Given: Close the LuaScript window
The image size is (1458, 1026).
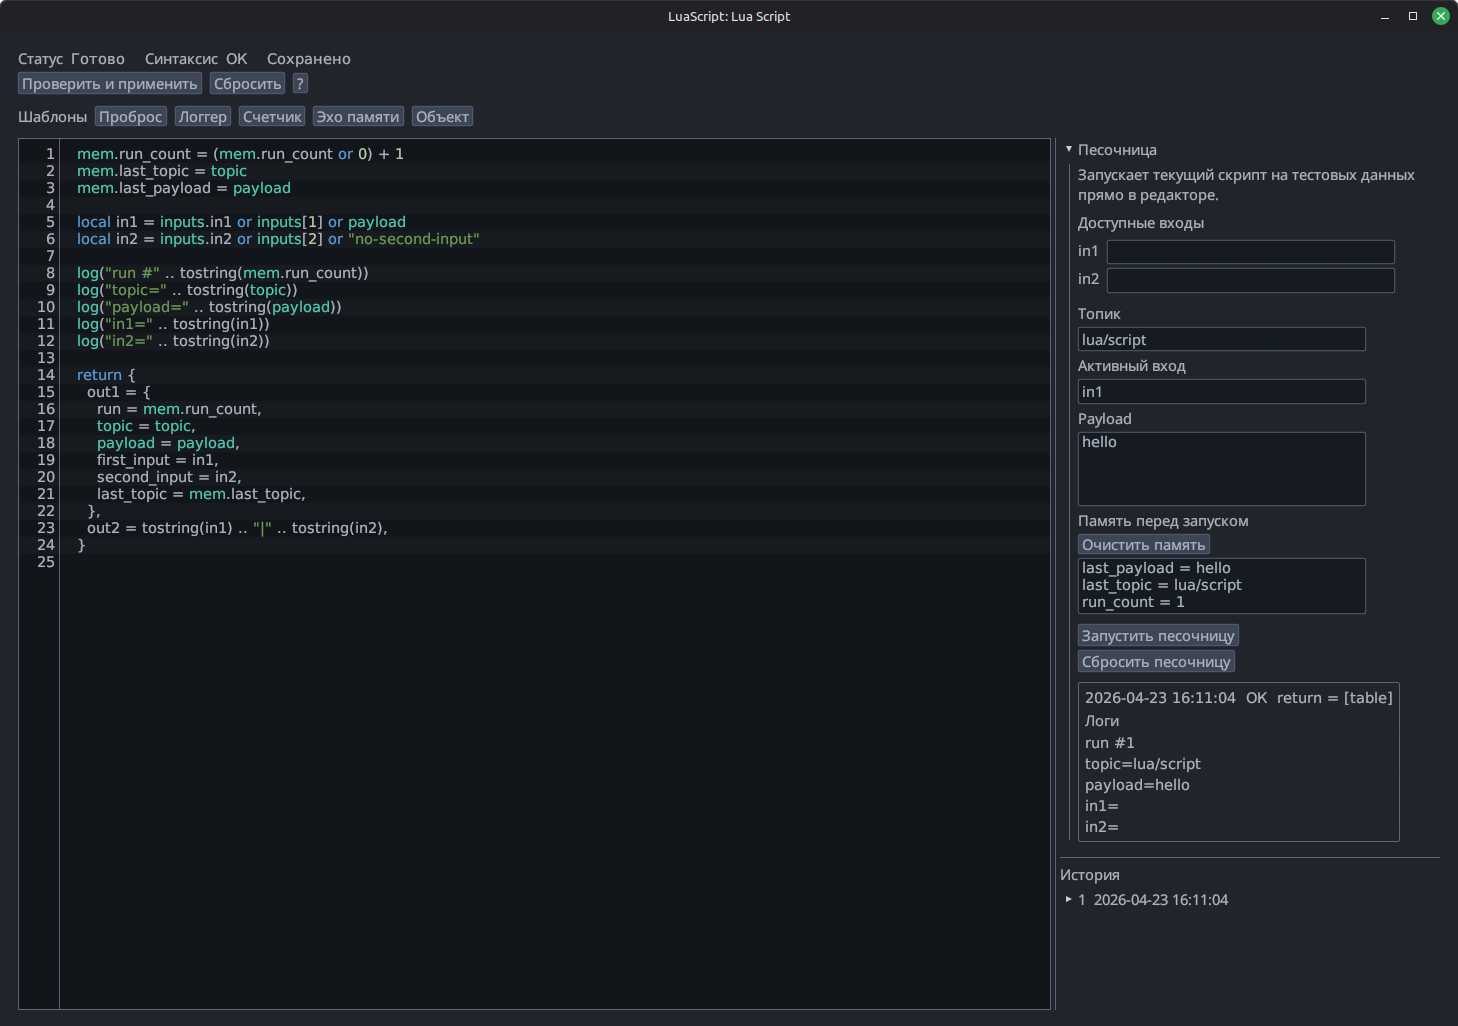Looking at the screenshot, I should (x=1441, y=16).
